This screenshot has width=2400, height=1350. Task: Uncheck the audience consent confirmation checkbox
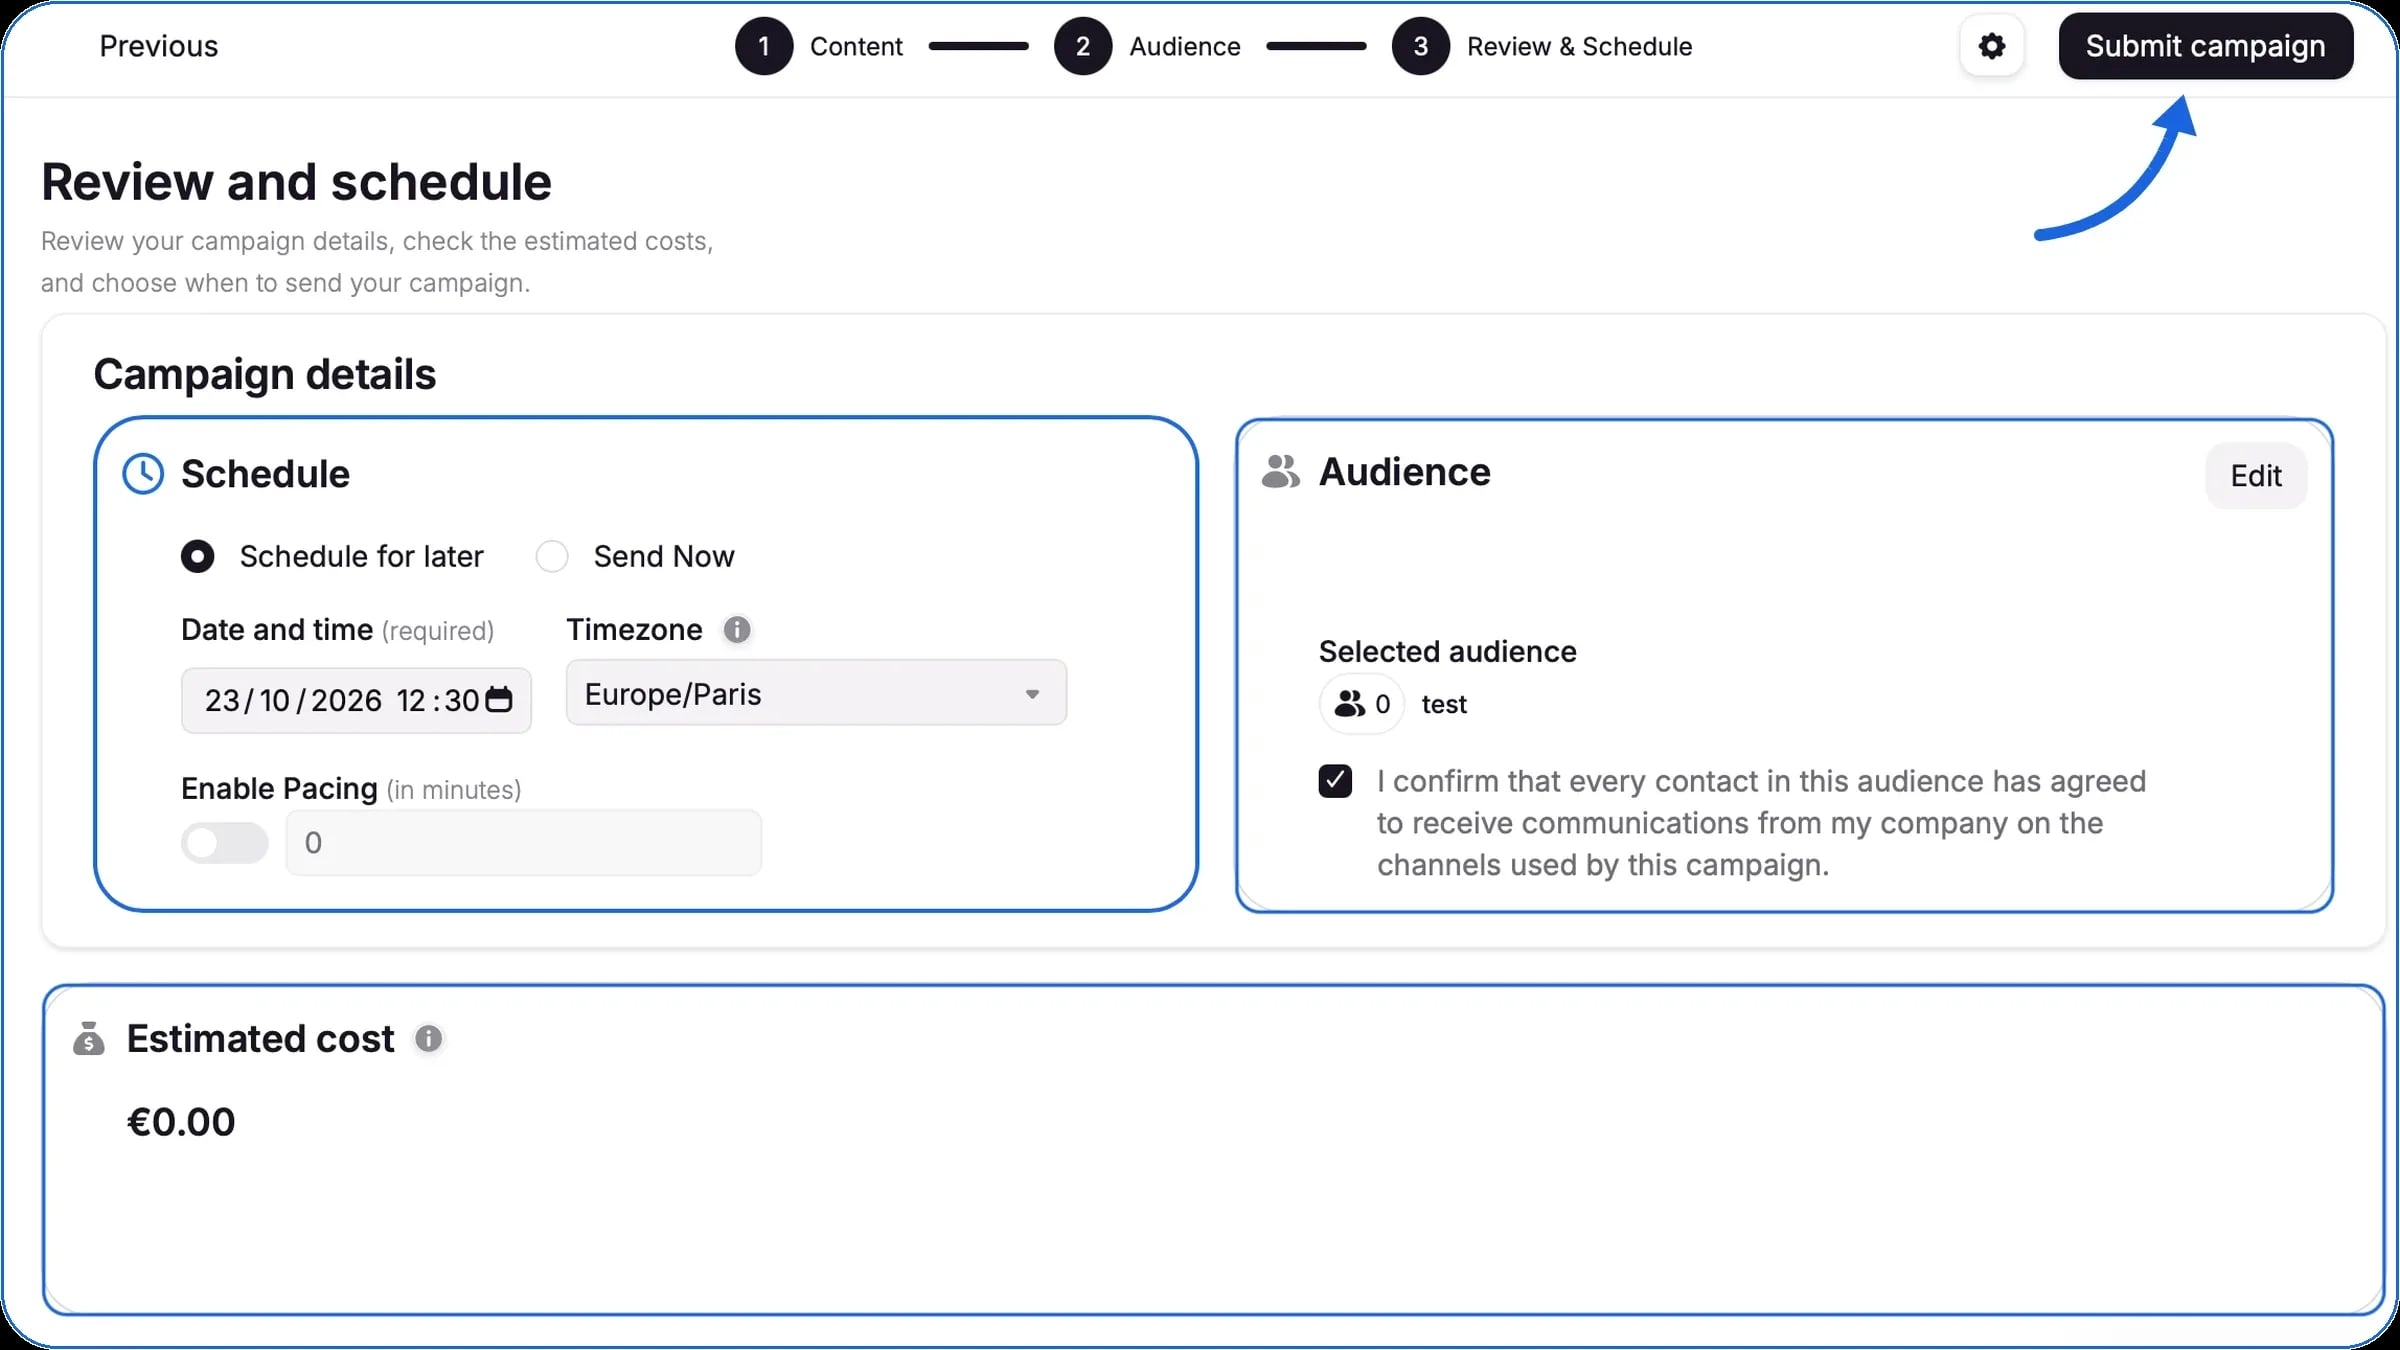pyautogui.click(x=1335, y=781)
